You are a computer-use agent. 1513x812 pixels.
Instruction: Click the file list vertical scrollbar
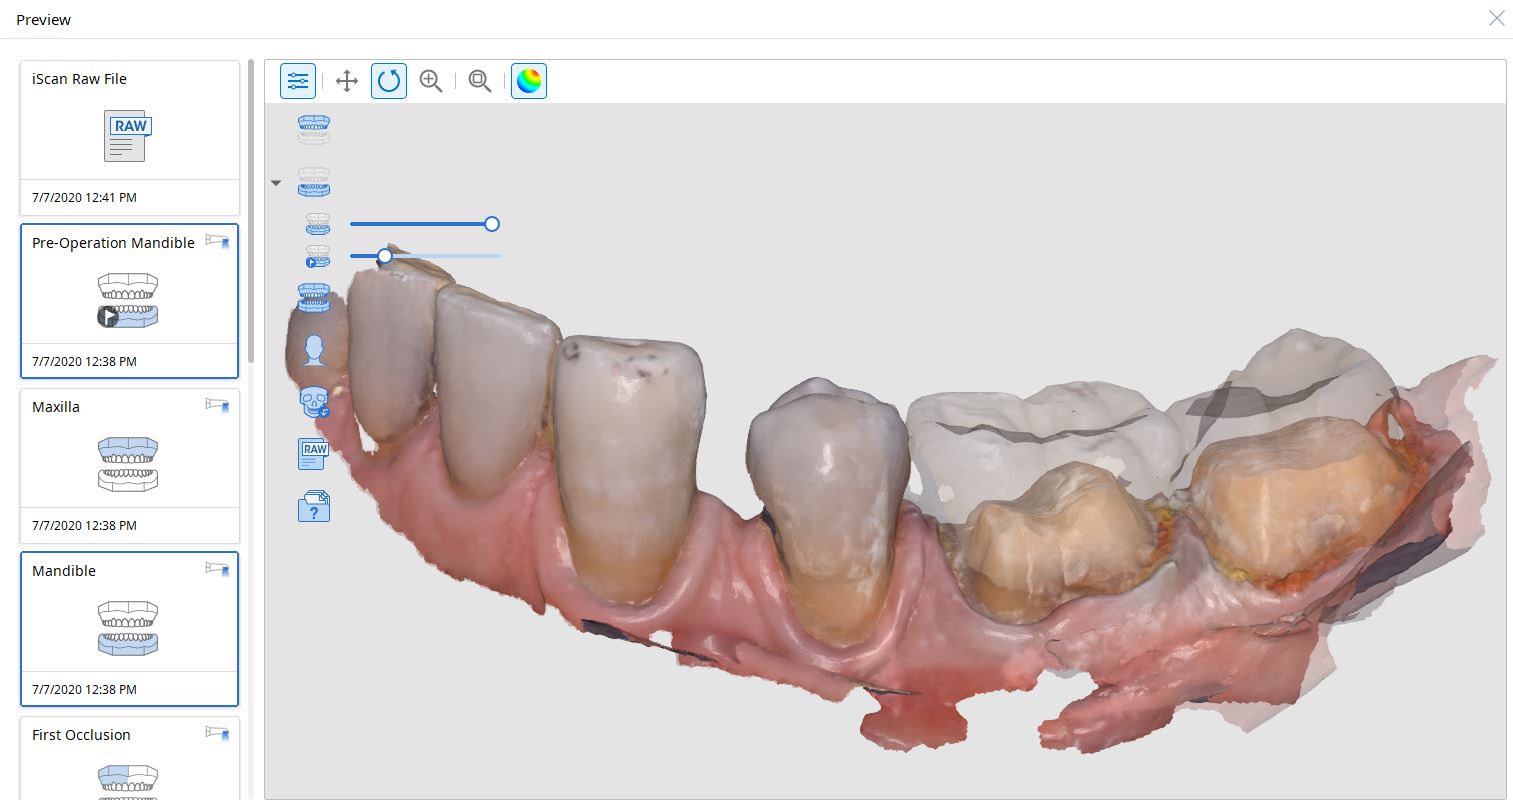click(x=252, y=212)
